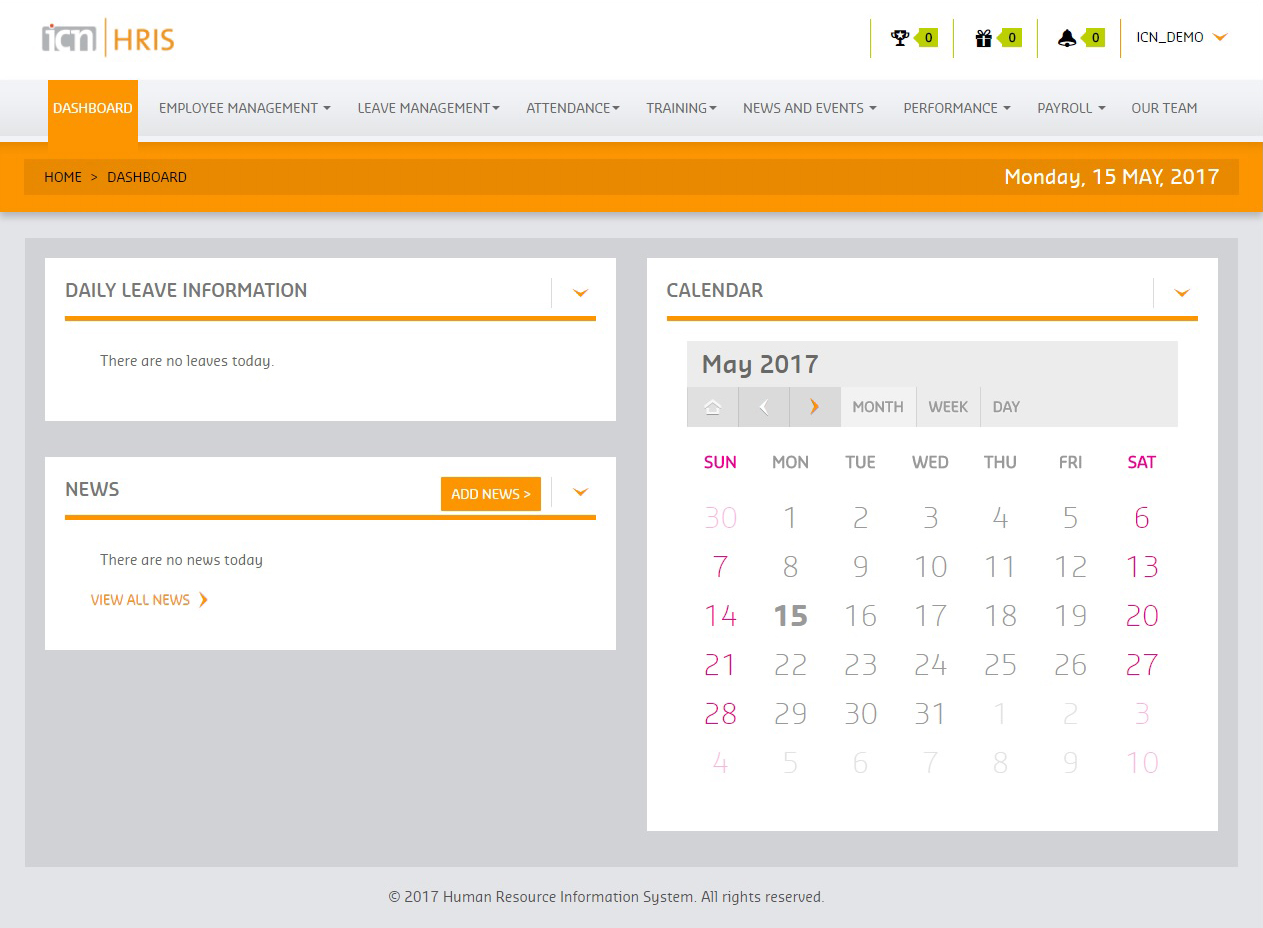Click the calendar home icon button

(x=712, y=407)
